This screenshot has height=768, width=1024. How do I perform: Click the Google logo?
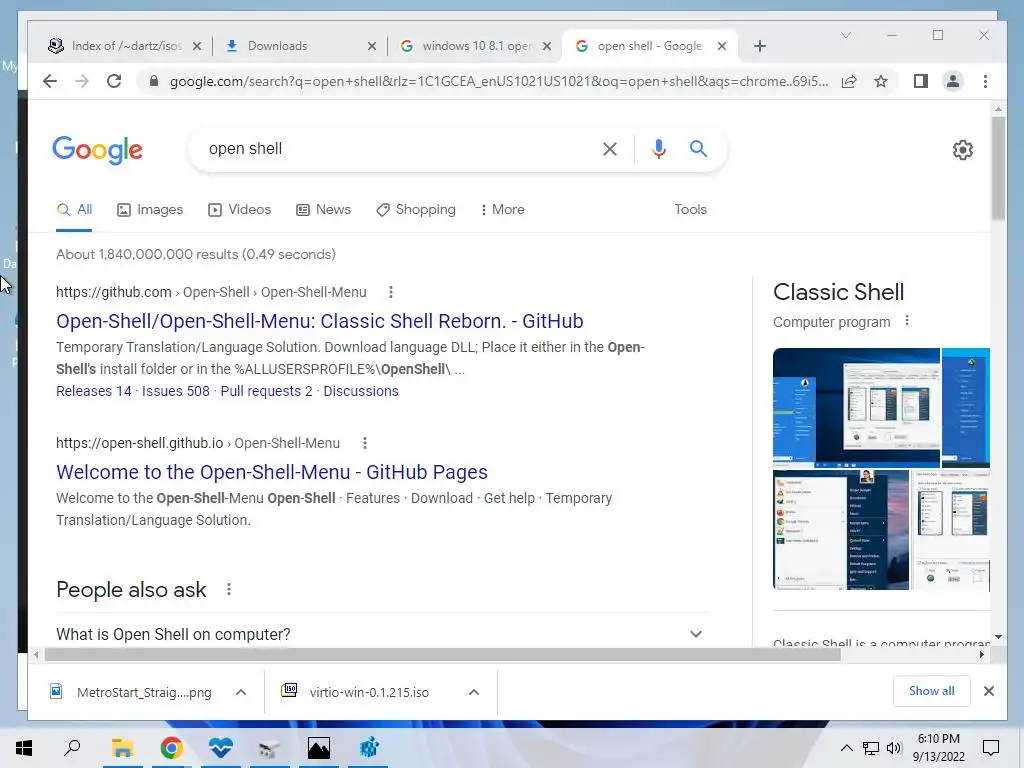pos(97,150)
